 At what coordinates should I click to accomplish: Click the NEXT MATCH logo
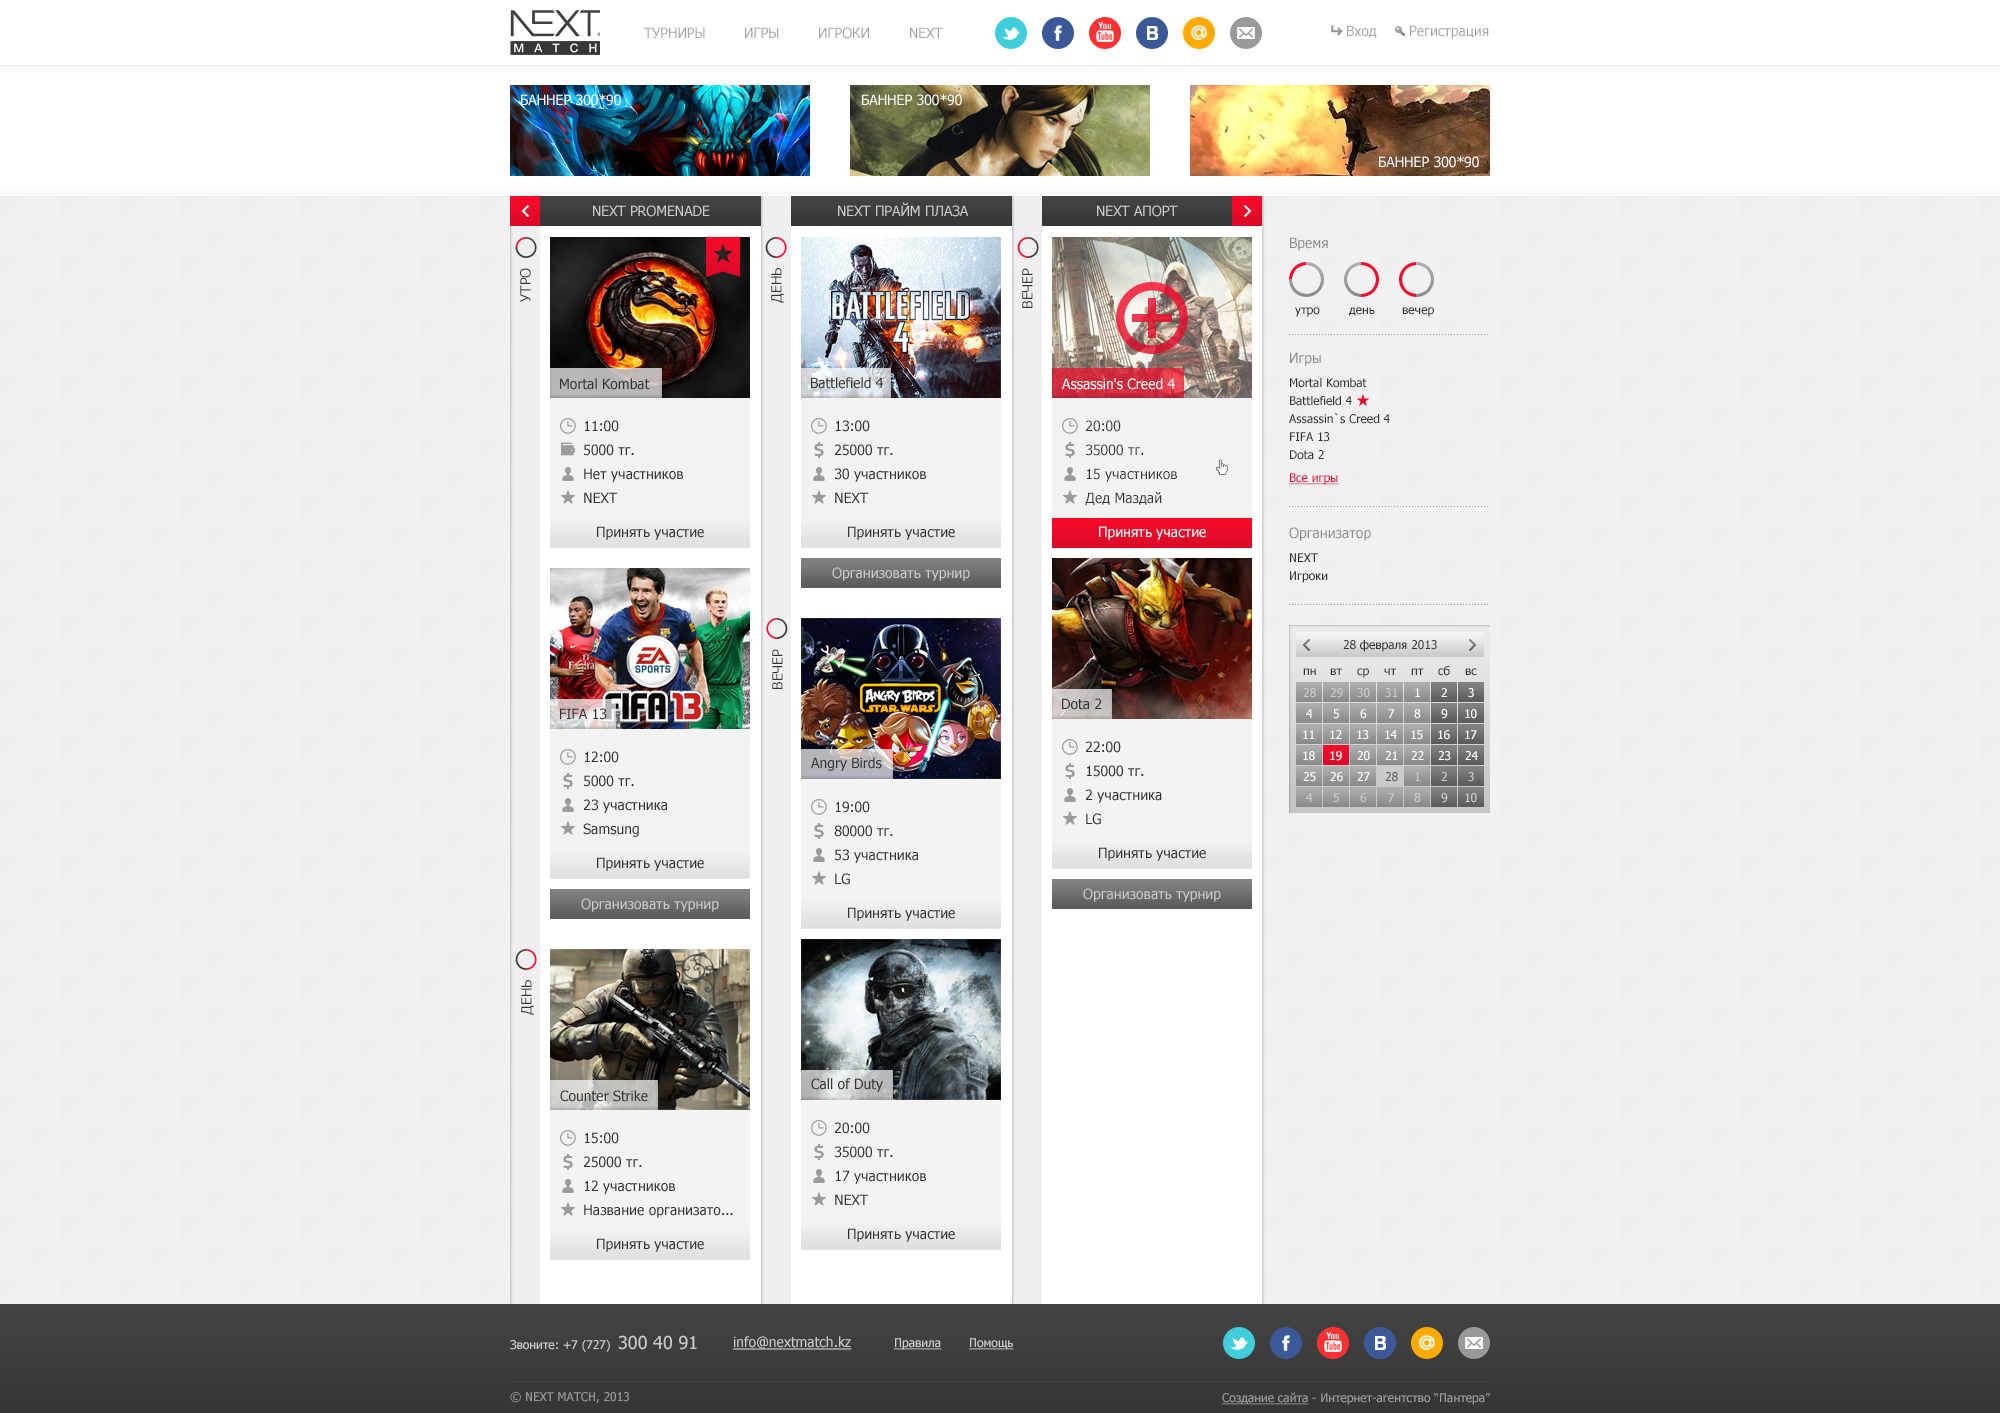555,32
